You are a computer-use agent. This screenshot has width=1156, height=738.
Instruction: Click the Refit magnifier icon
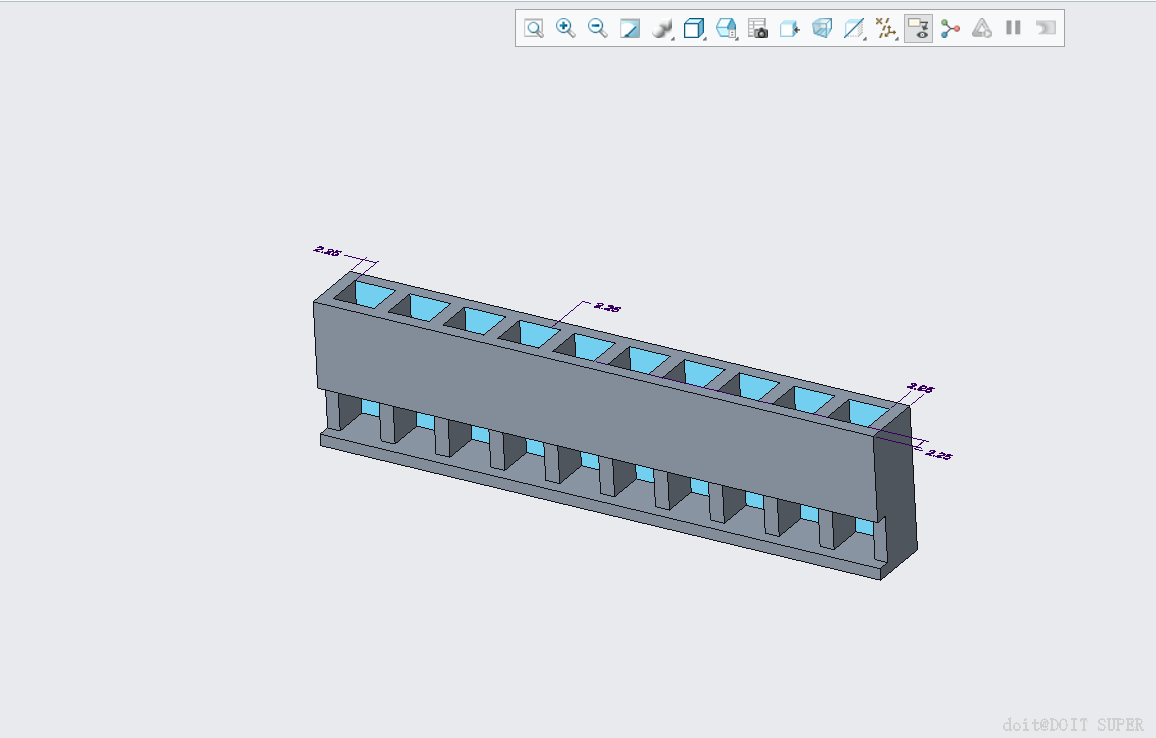pos(534,28)
